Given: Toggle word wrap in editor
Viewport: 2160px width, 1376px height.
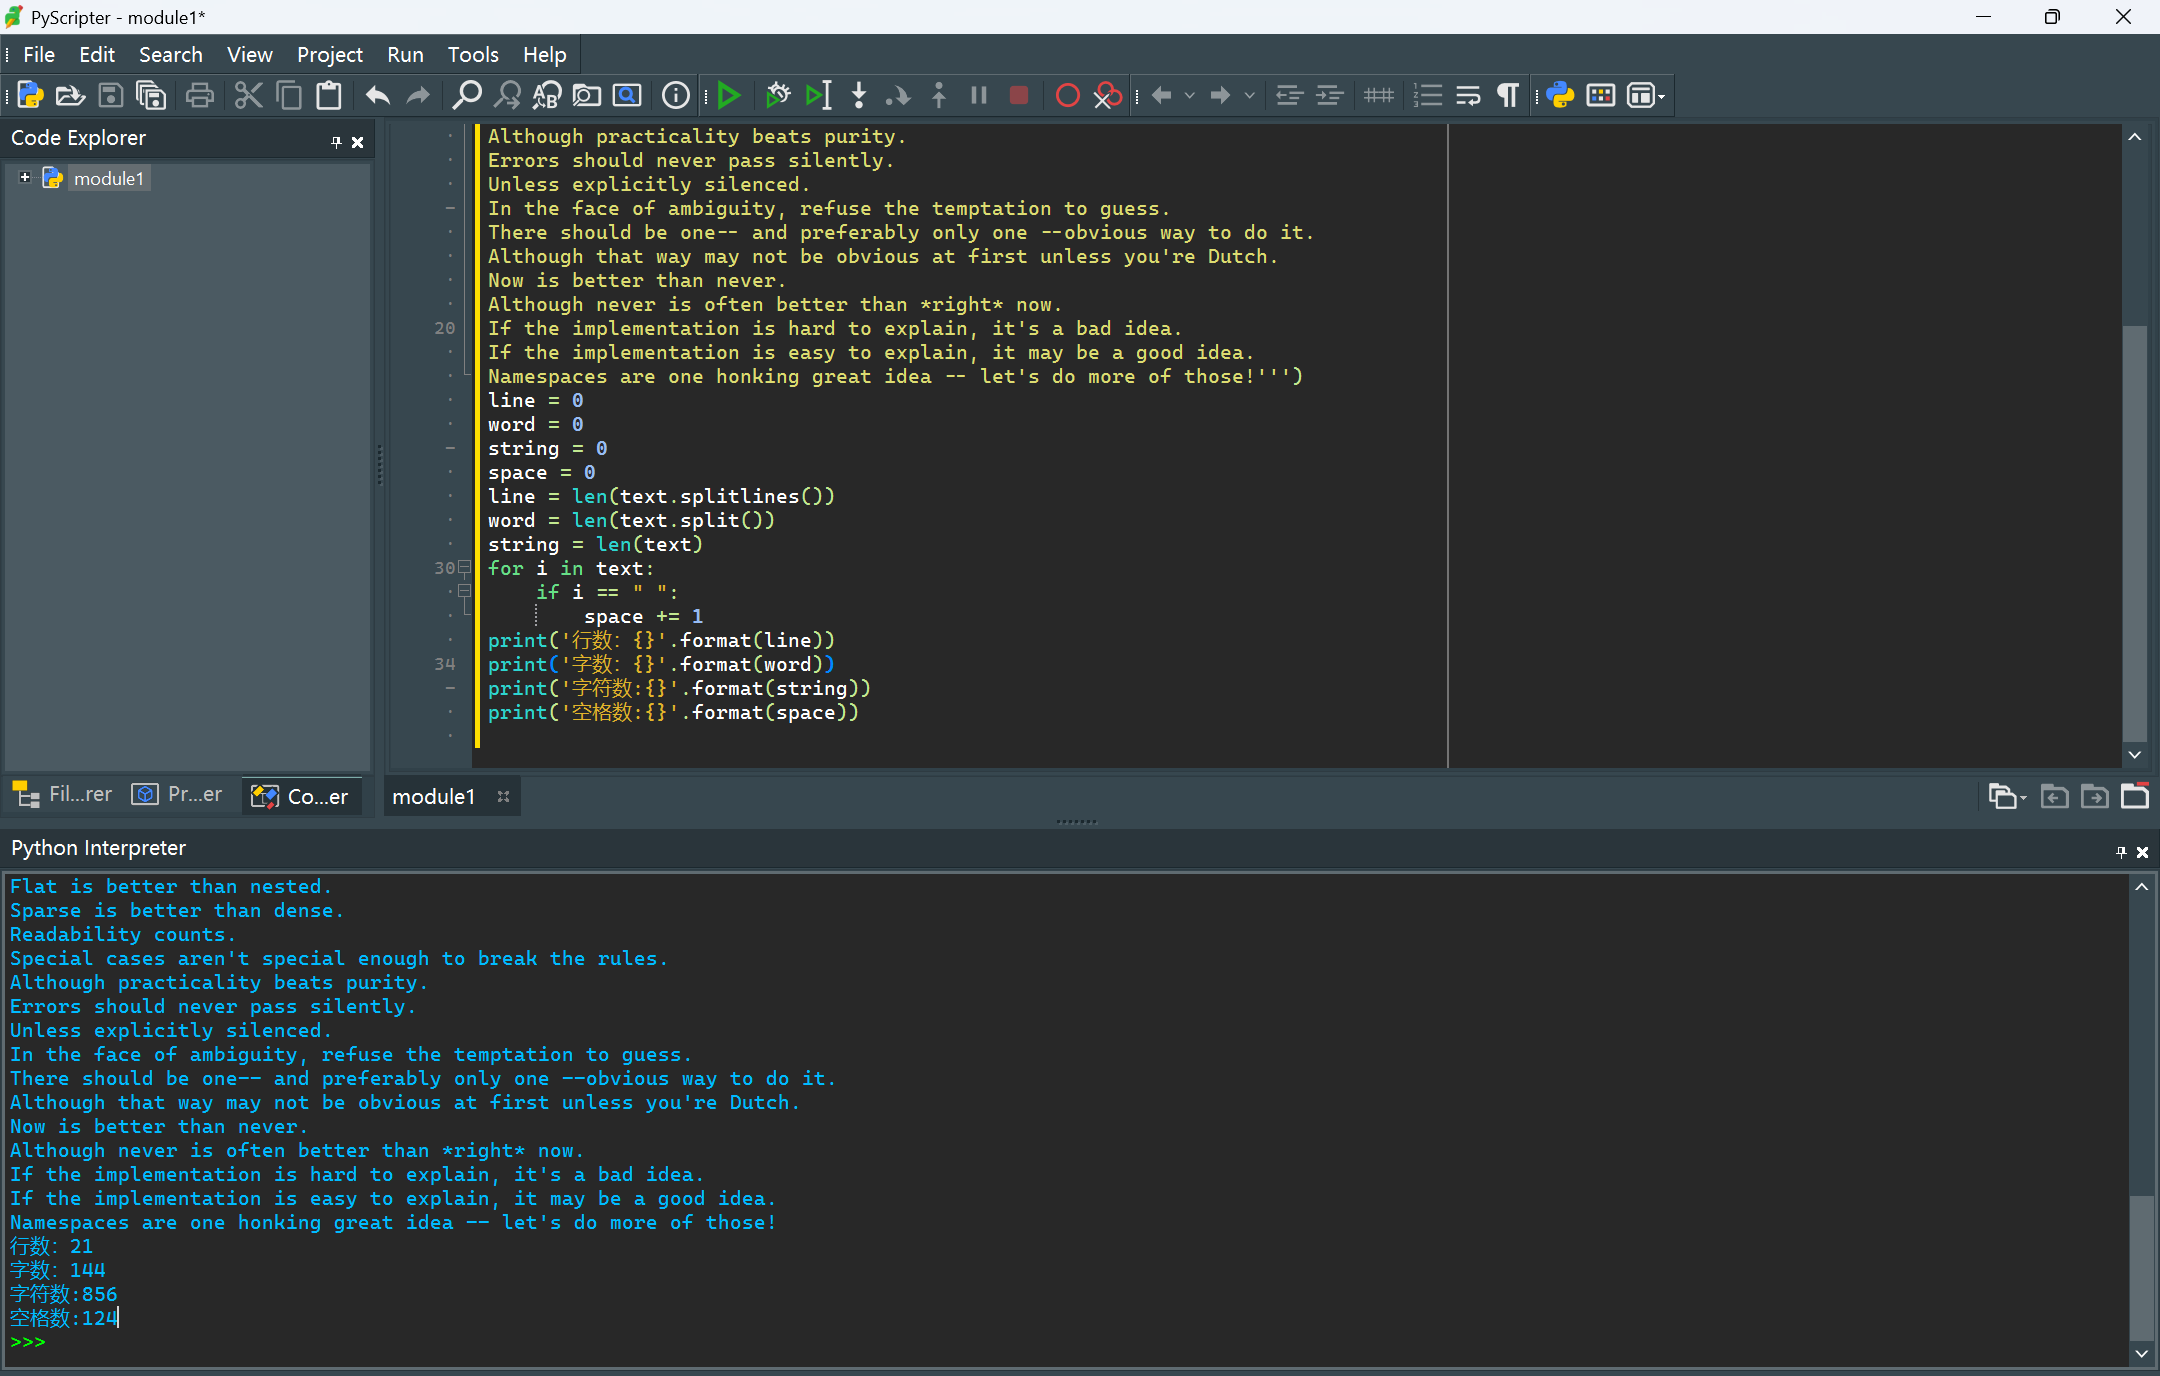Looking at the screenshot, I should (x=1468, y=96).
